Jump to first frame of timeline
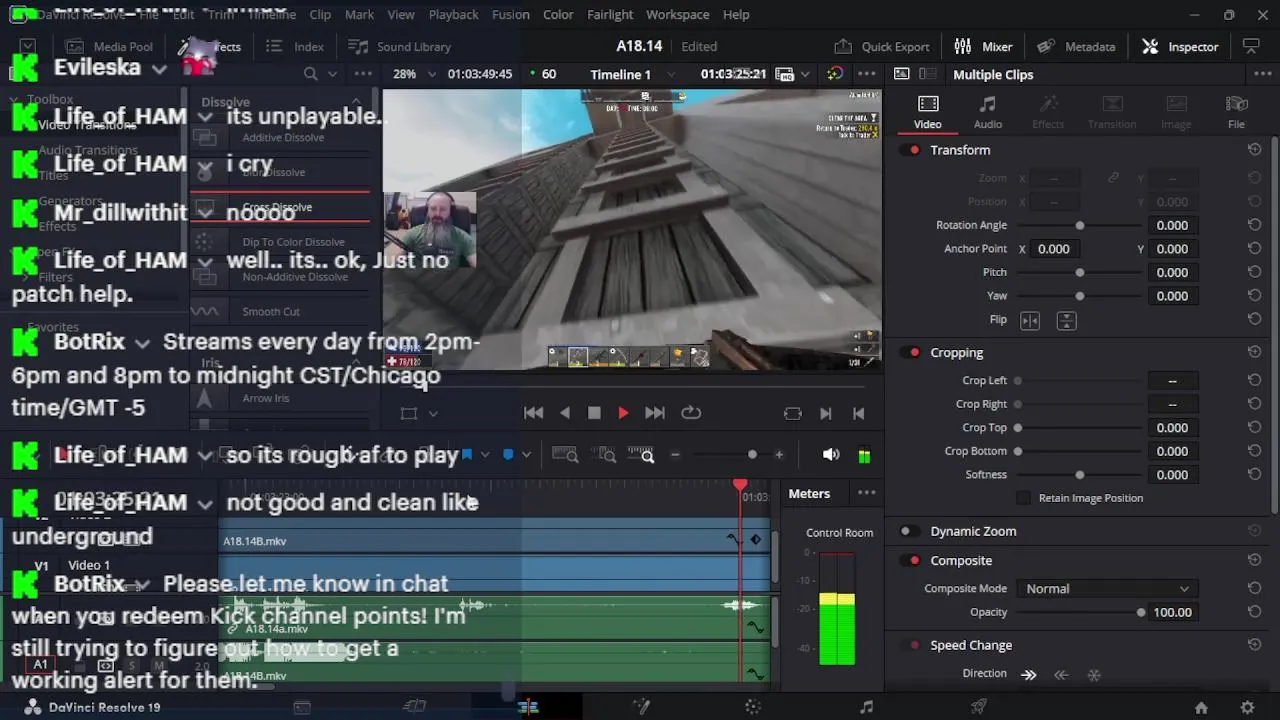This screenshot has width=1280, height=720. [533, 413]
